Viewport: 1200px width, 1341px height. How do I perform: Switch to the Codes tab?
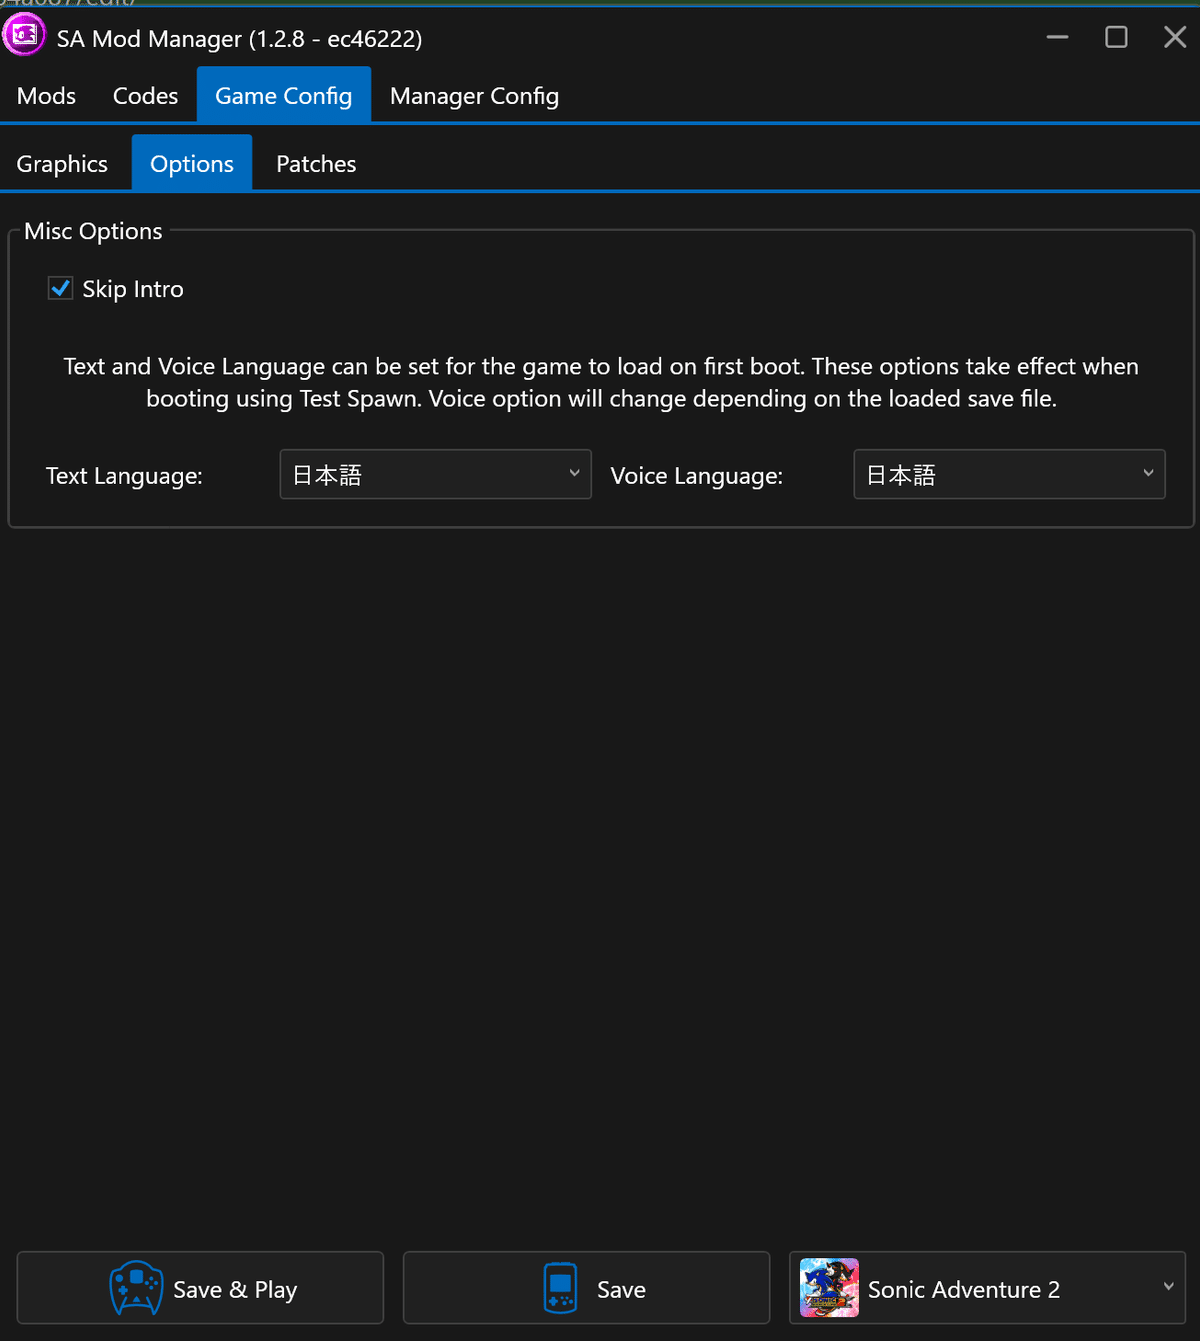tap(144, 95)
